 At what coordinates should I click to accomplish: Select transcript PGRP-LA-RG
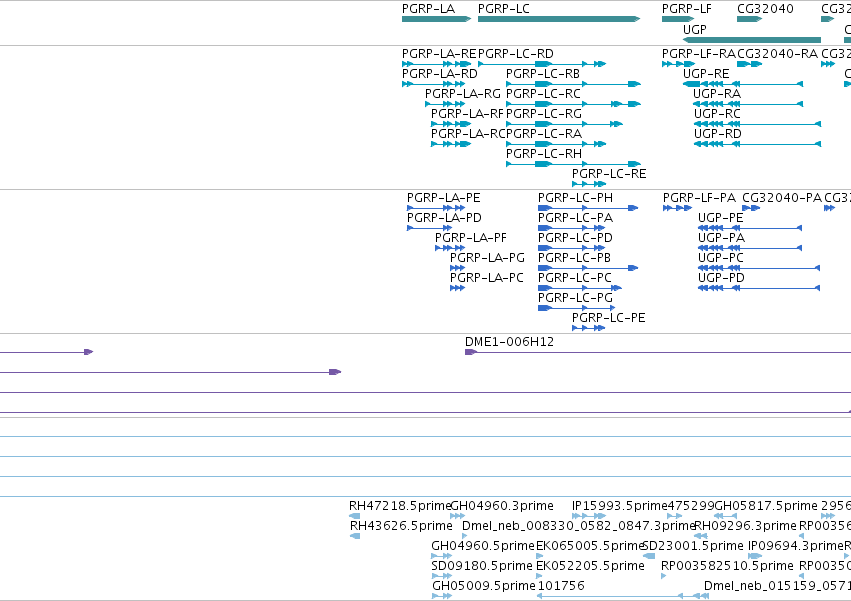(x=463, y=94)
